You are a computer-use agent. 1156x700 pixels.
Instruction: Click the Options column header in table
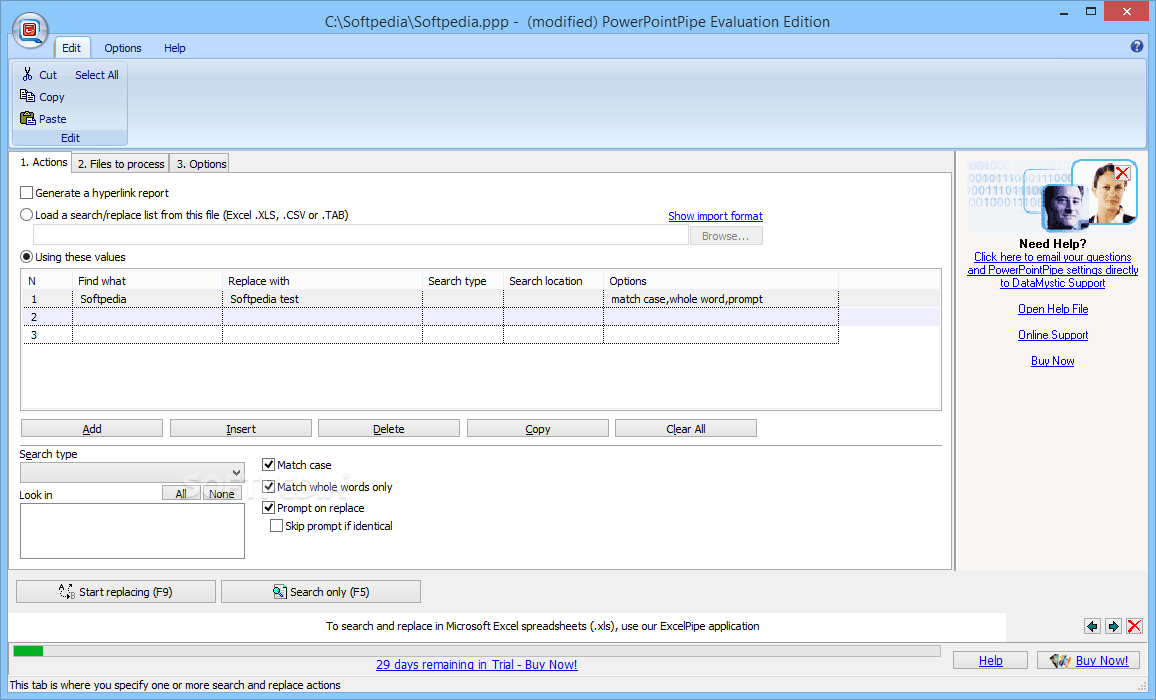click(721, 281)
